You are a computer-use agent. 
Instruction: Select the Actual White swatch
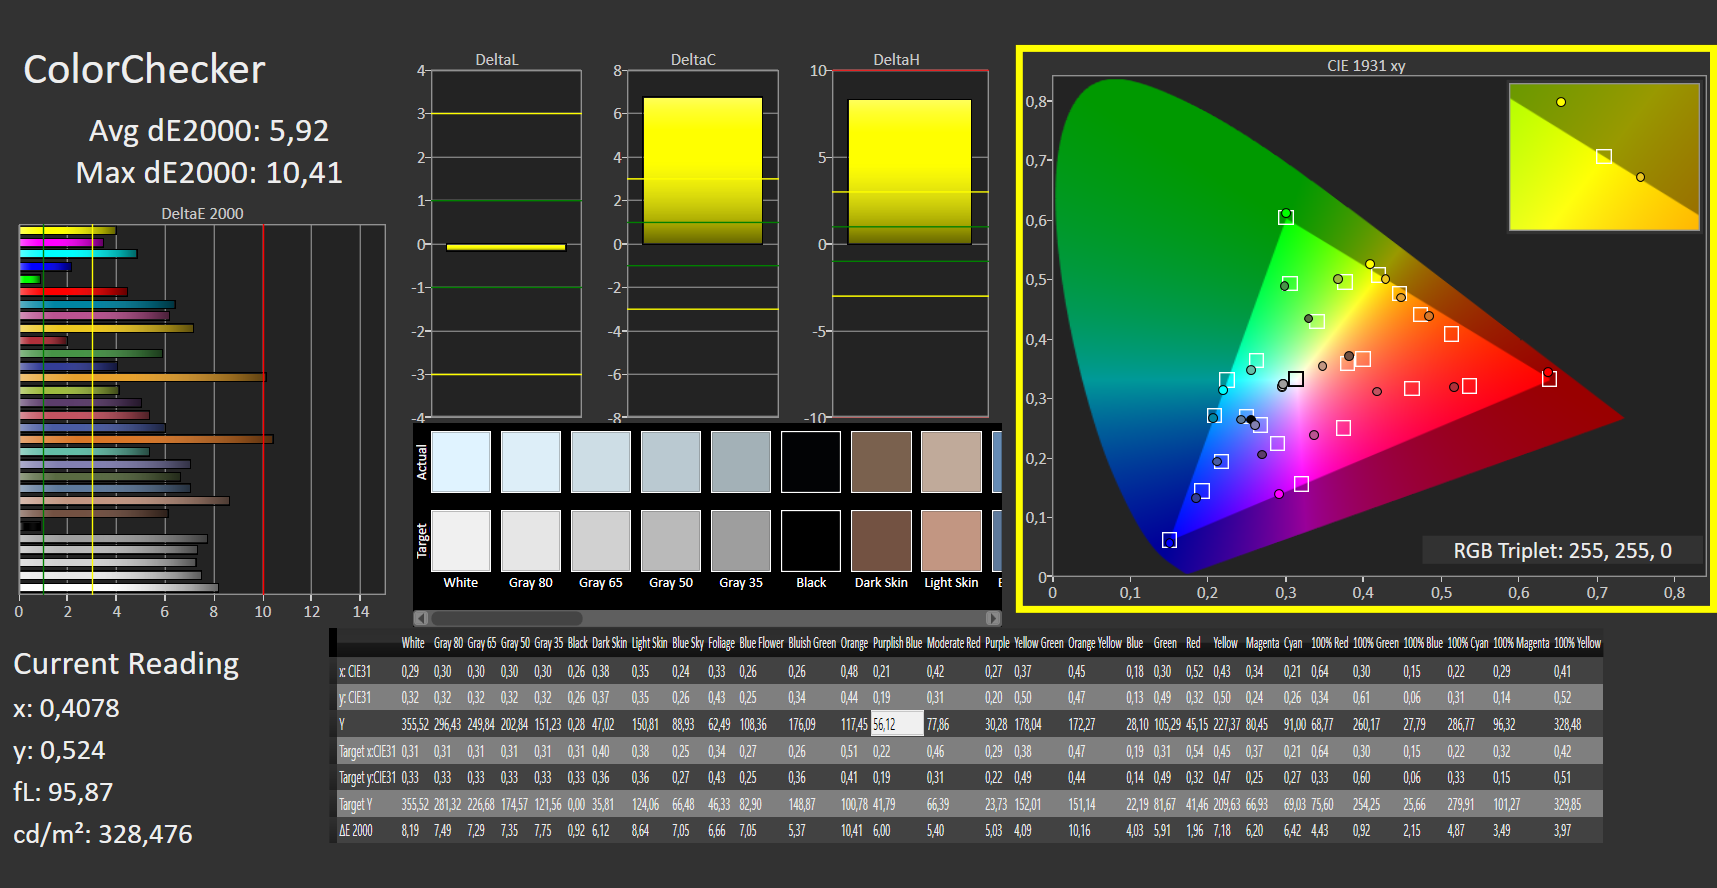(x=461, y=462)
